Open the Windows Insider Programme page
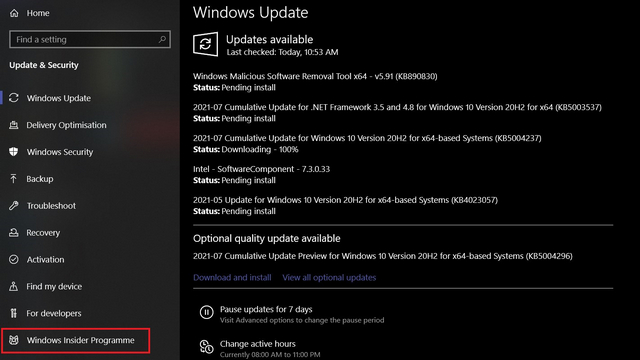 (x=76, y=340)
